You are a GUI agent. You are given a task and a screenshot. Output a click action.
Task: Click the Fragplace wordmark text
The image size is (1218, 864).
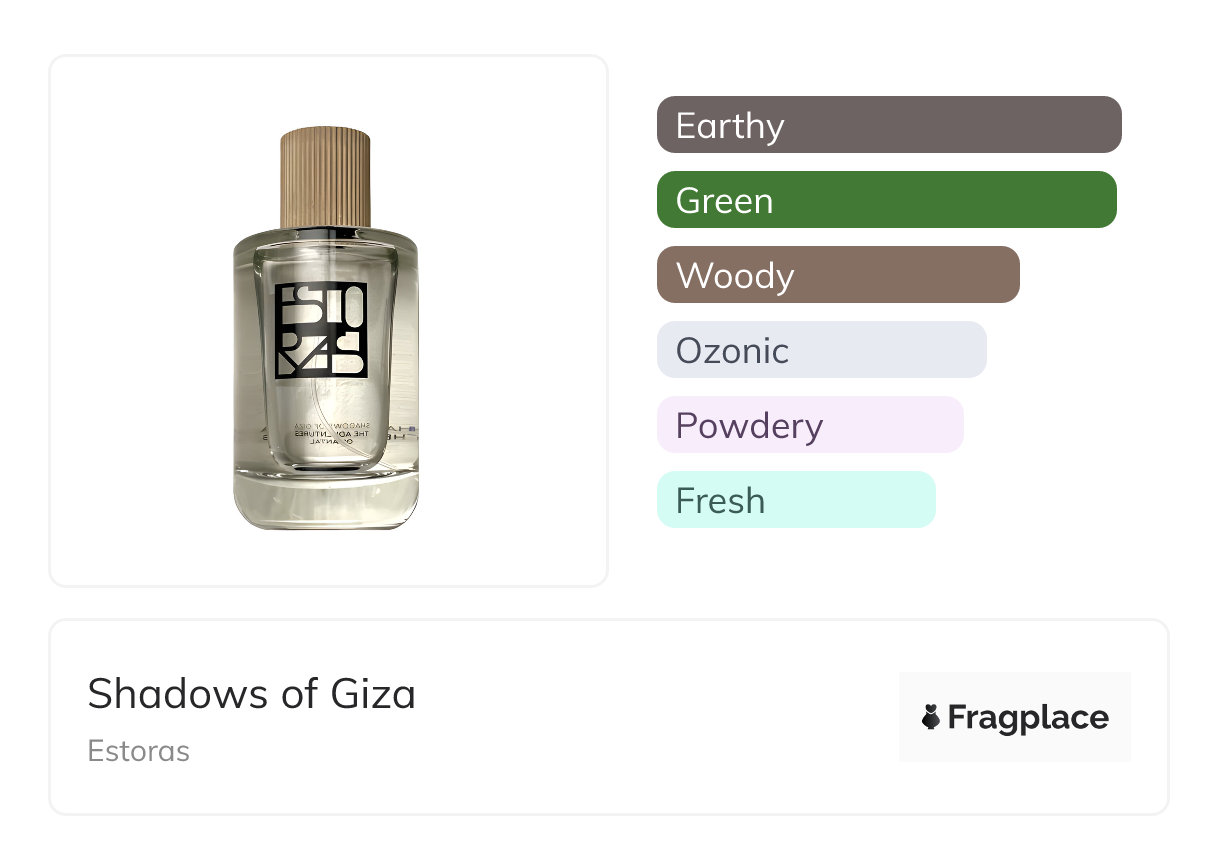tap(1028, 717)
